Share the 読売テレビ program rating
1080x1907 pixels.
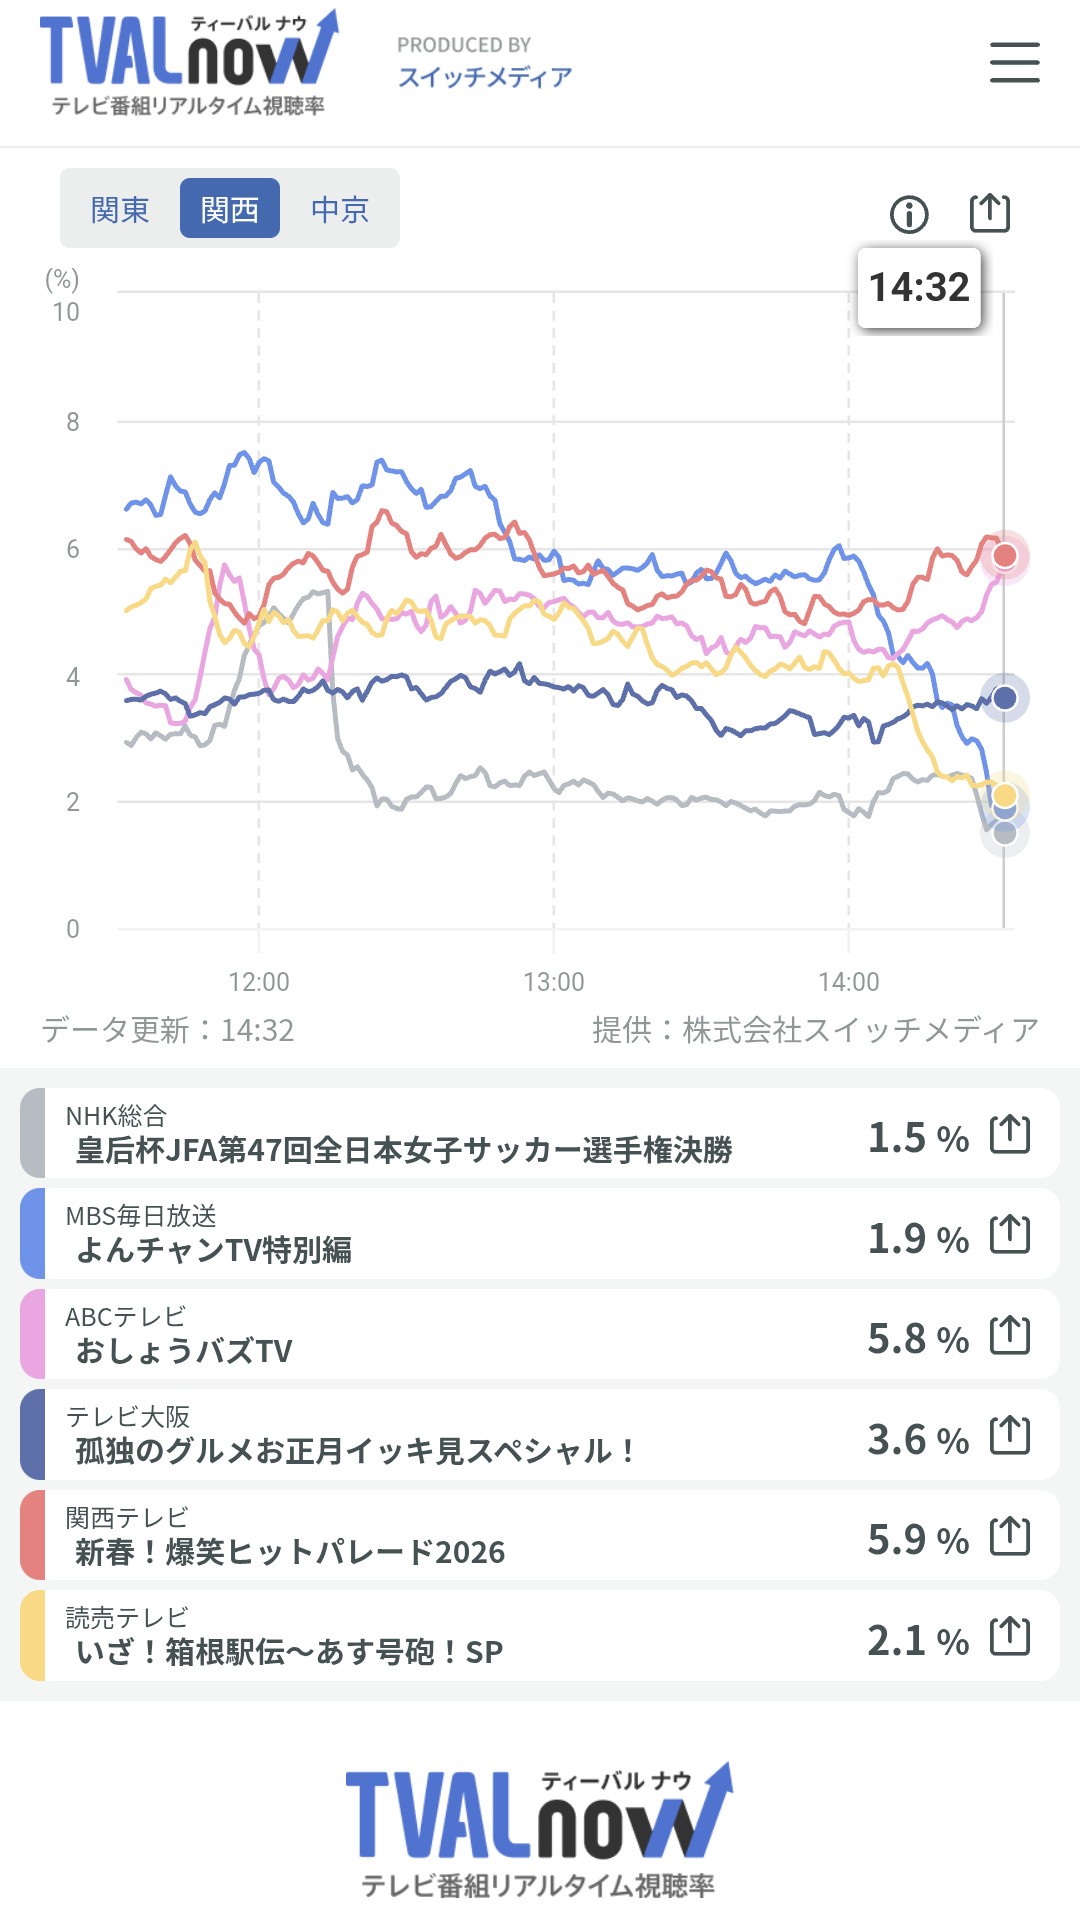[1009, 1637]
